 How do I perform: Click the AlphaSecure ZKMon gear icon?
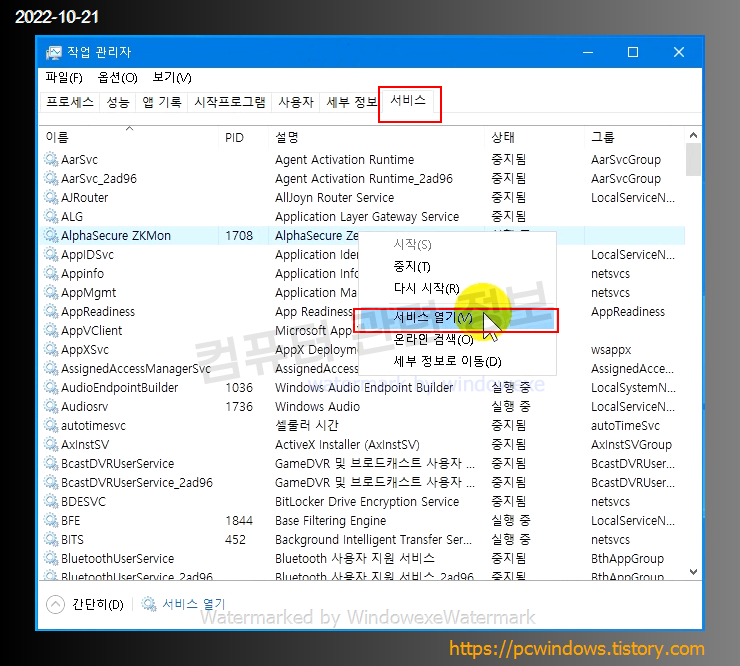51,235
